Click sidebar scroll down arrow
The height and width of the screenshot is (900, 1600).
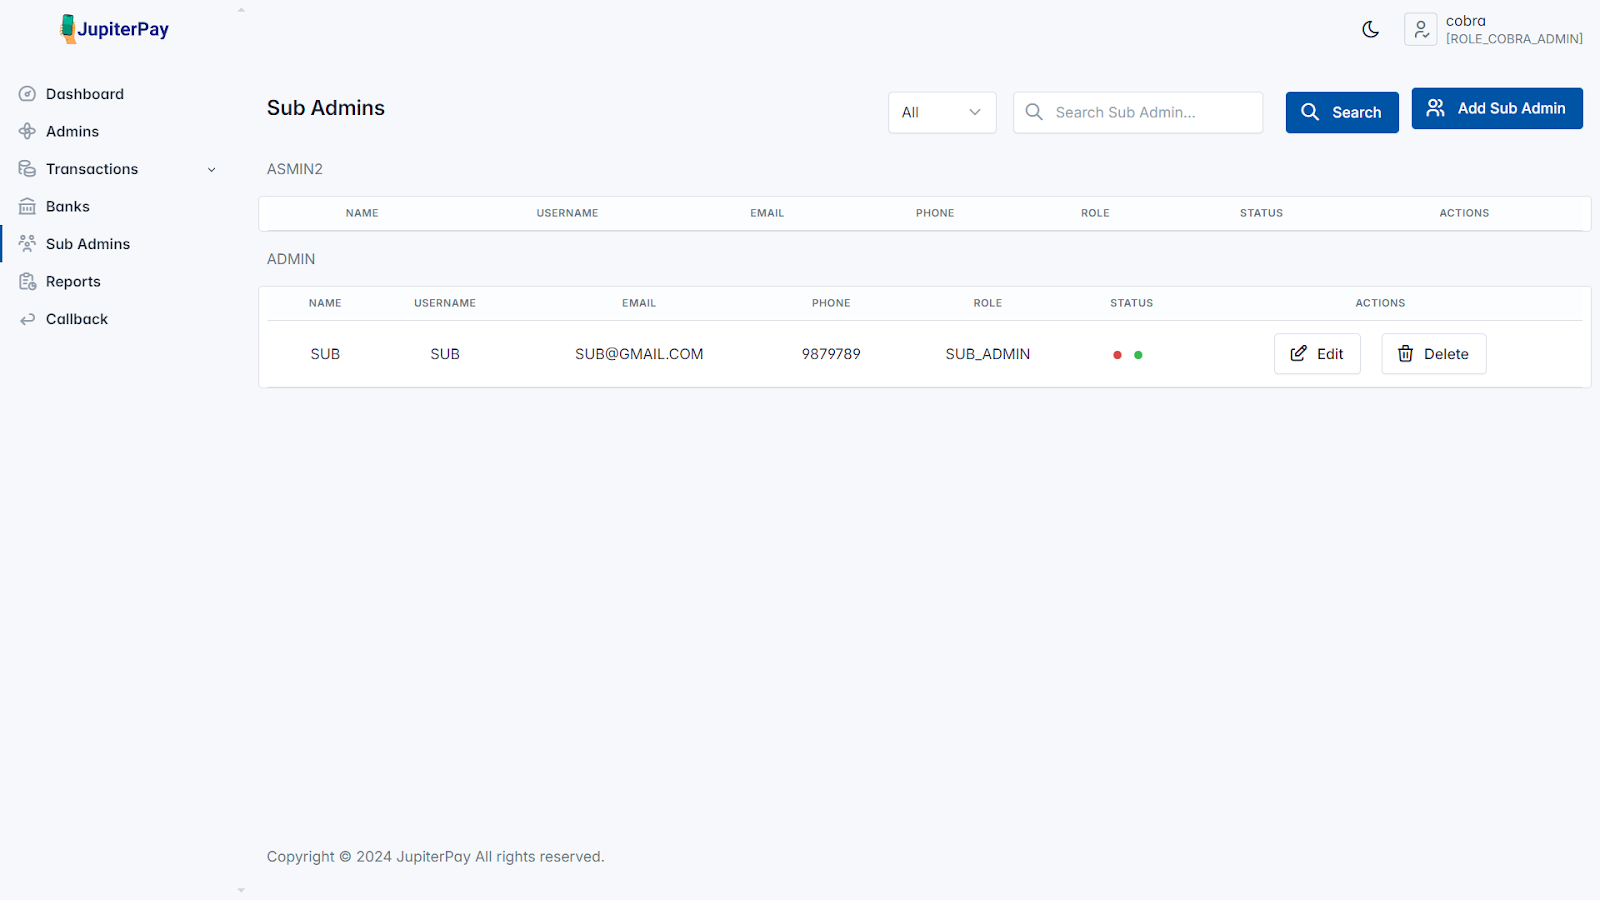click(241, 890)
